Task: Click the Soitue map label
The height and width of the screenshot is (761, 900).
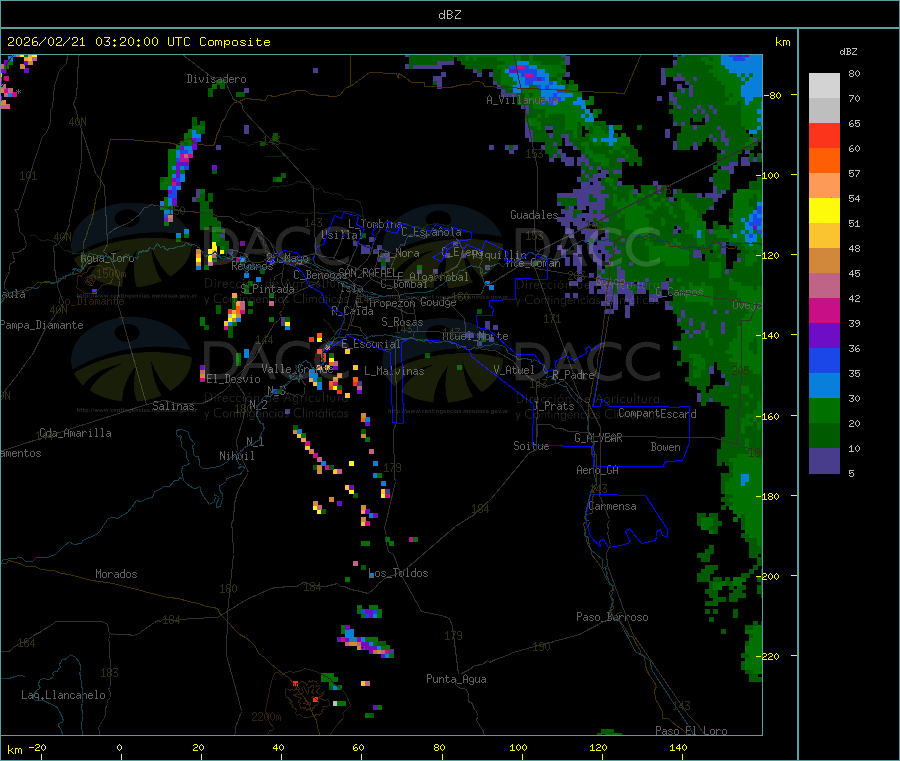Action: 531,446
